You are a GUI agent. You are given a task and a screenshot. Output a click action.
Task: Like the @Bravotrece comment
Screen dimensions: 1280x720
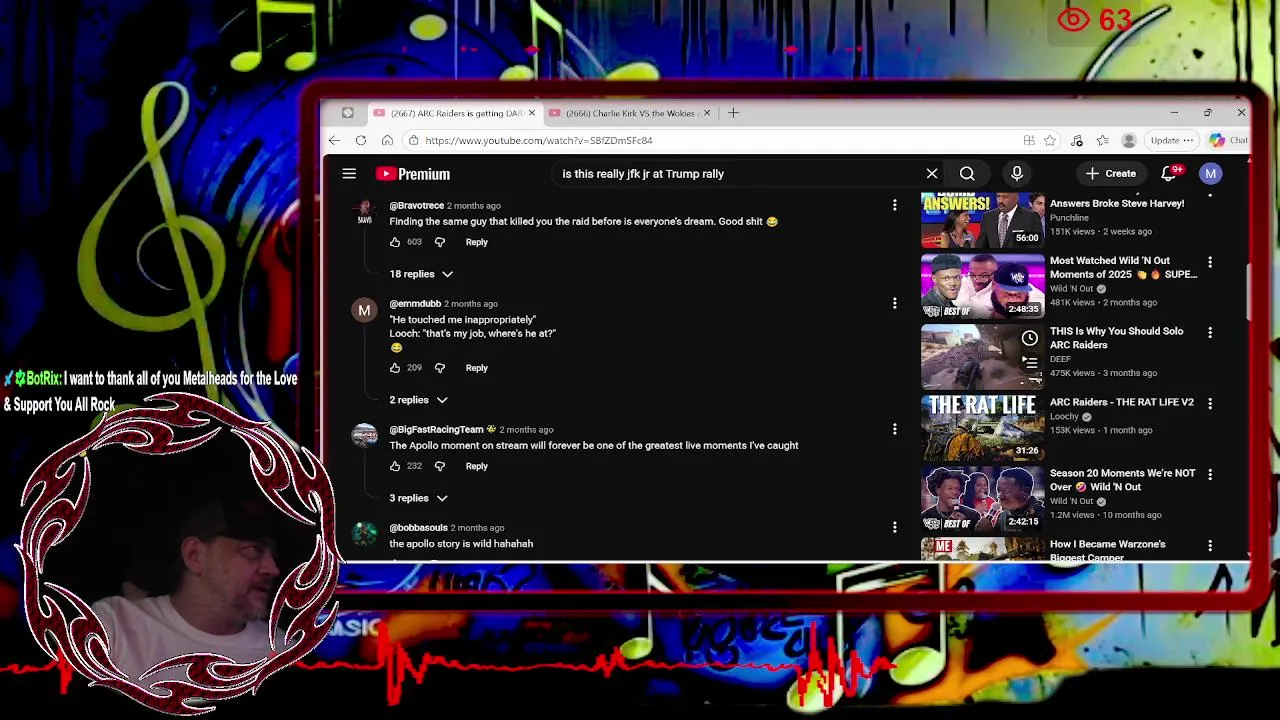coord(395,242)
